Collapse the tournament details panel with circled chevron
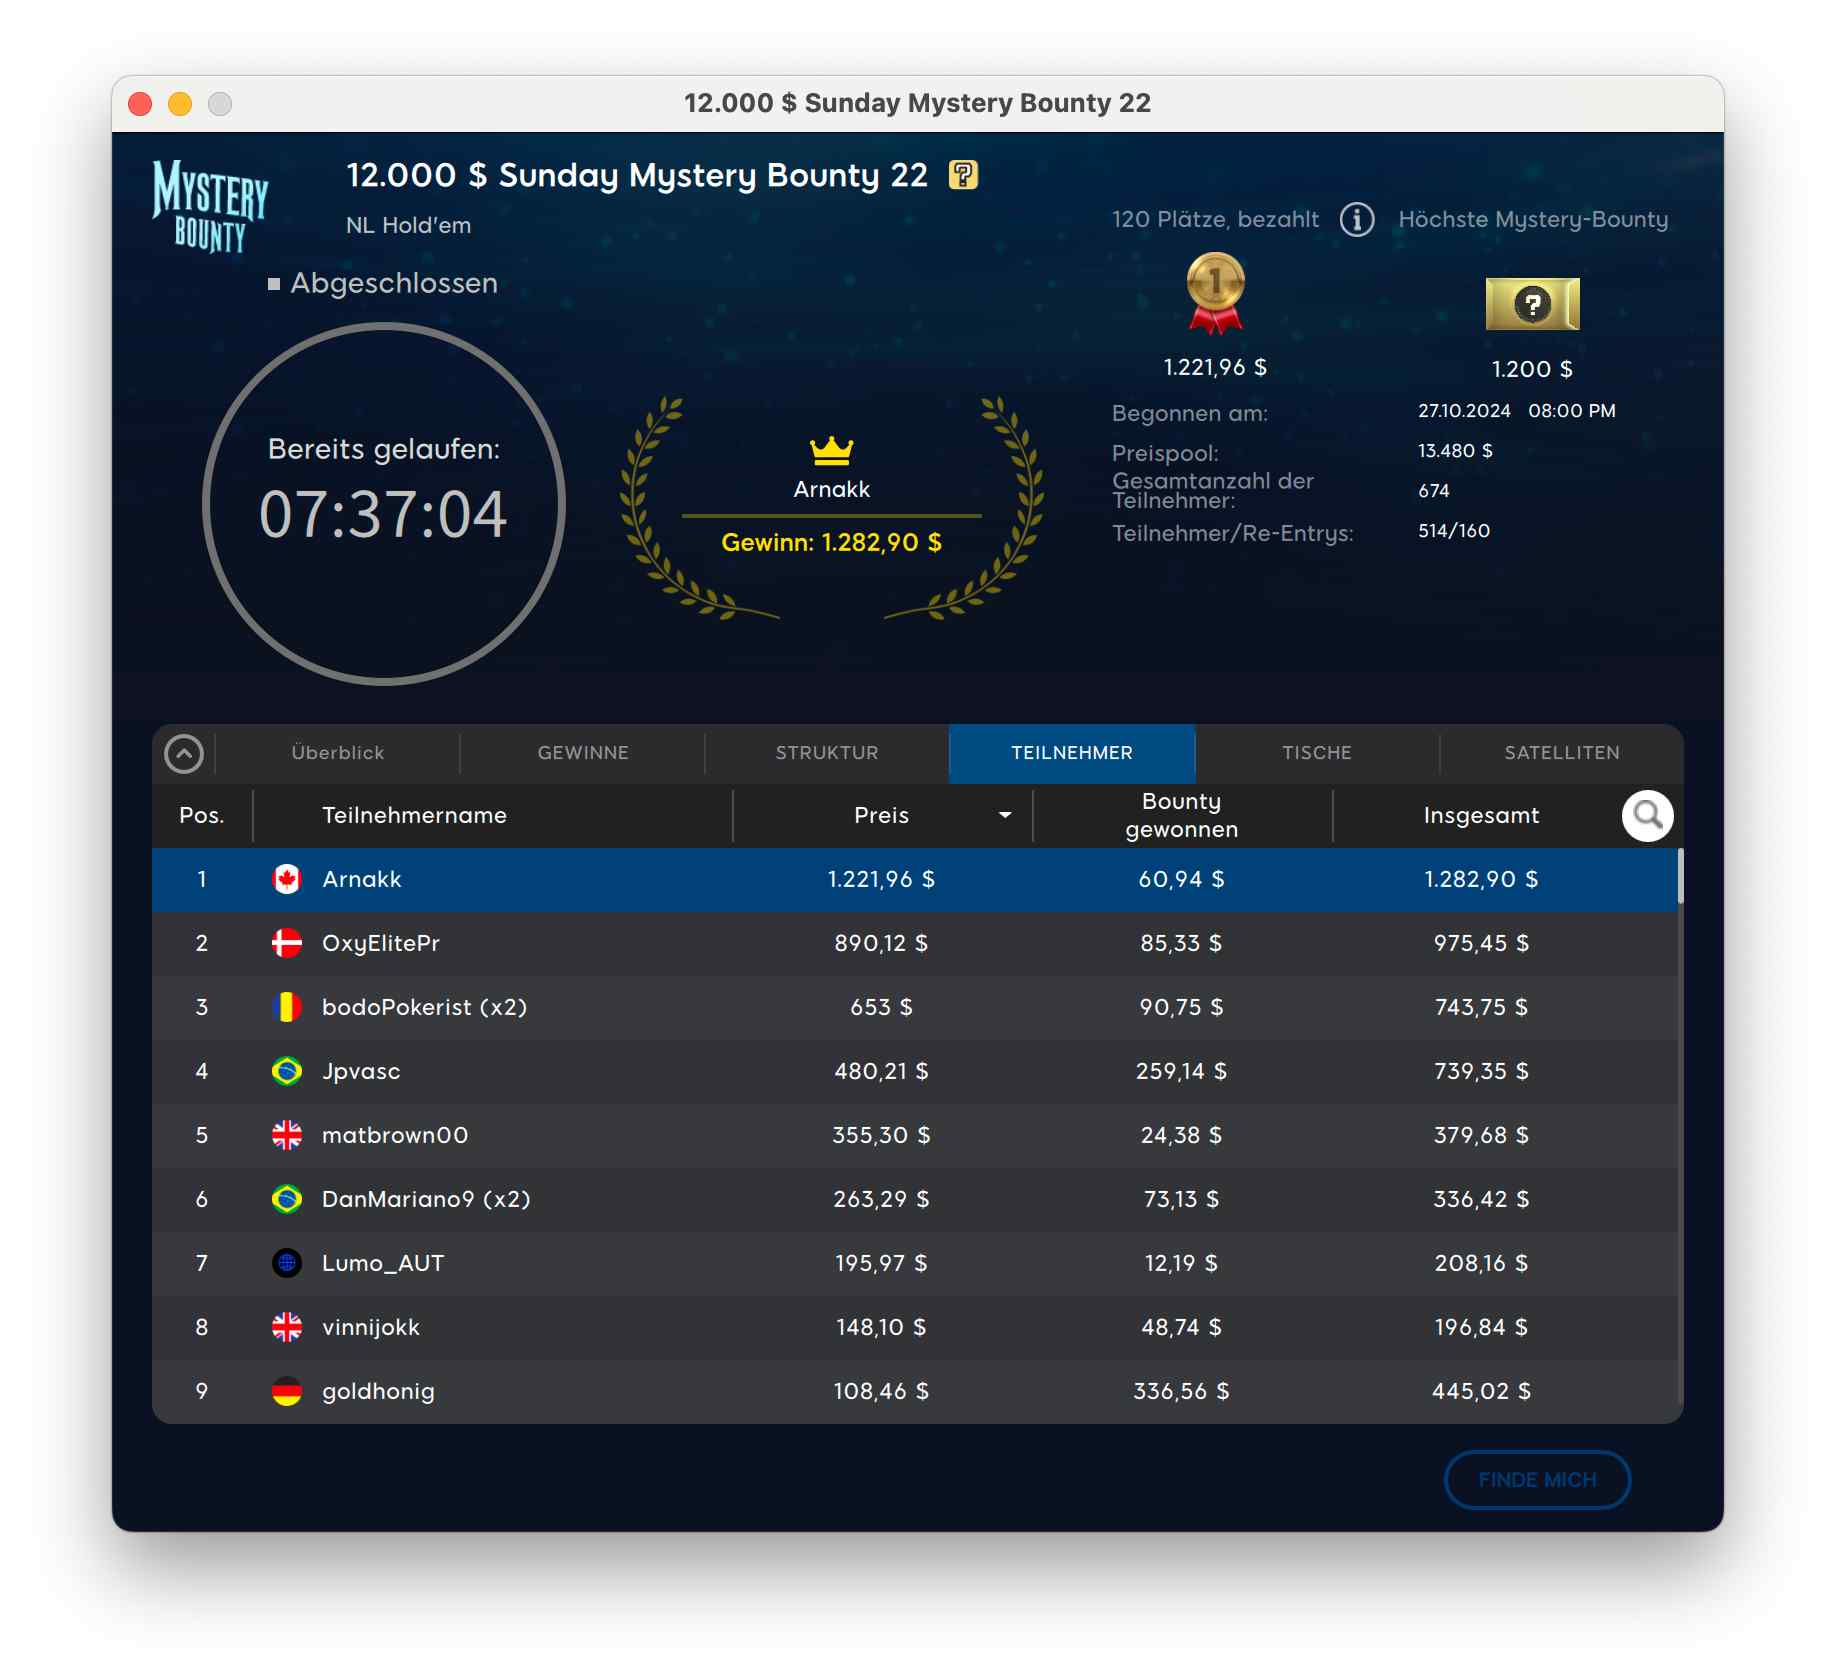 tap(184, 754)
